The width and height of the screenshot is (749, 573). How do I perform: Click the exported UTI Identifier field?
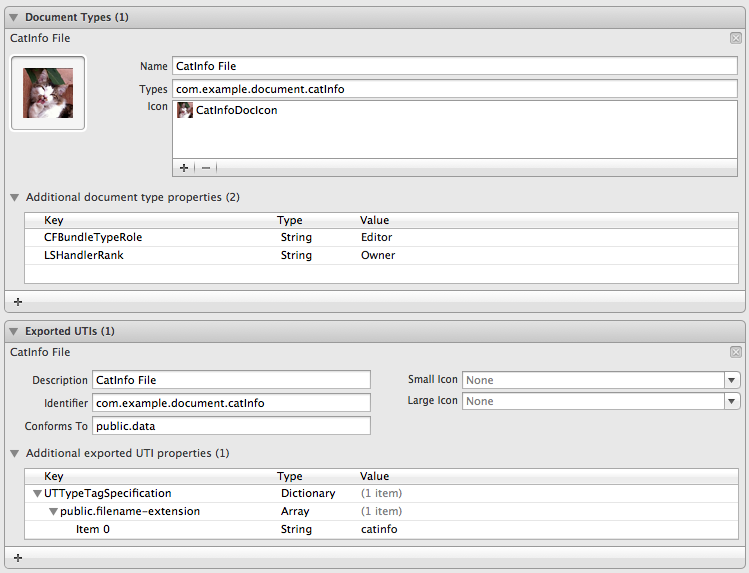coord(231,403)
